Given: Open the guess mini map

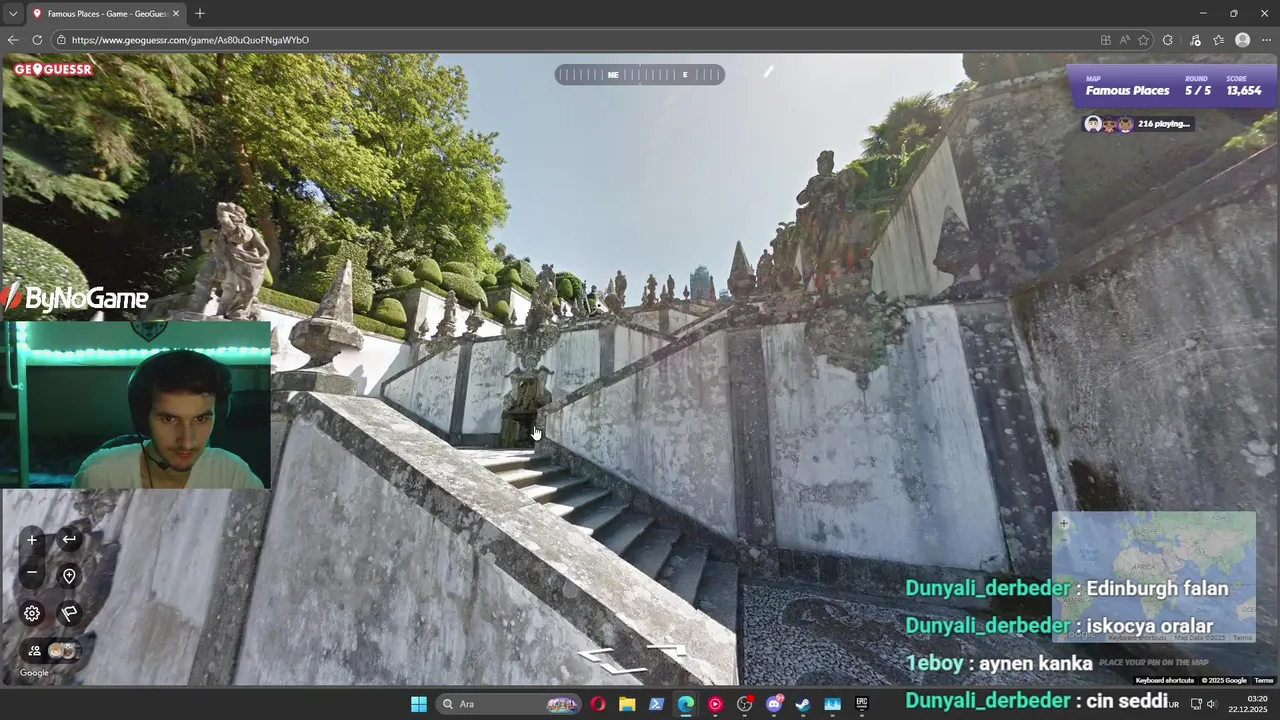Looking at the screenshot, I should [x=1154, y=577].
